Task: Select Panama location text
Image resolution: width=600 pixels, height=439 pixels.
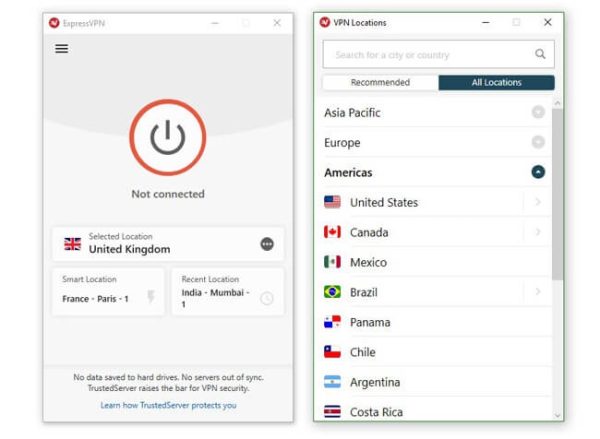Action: click(370, 322)
